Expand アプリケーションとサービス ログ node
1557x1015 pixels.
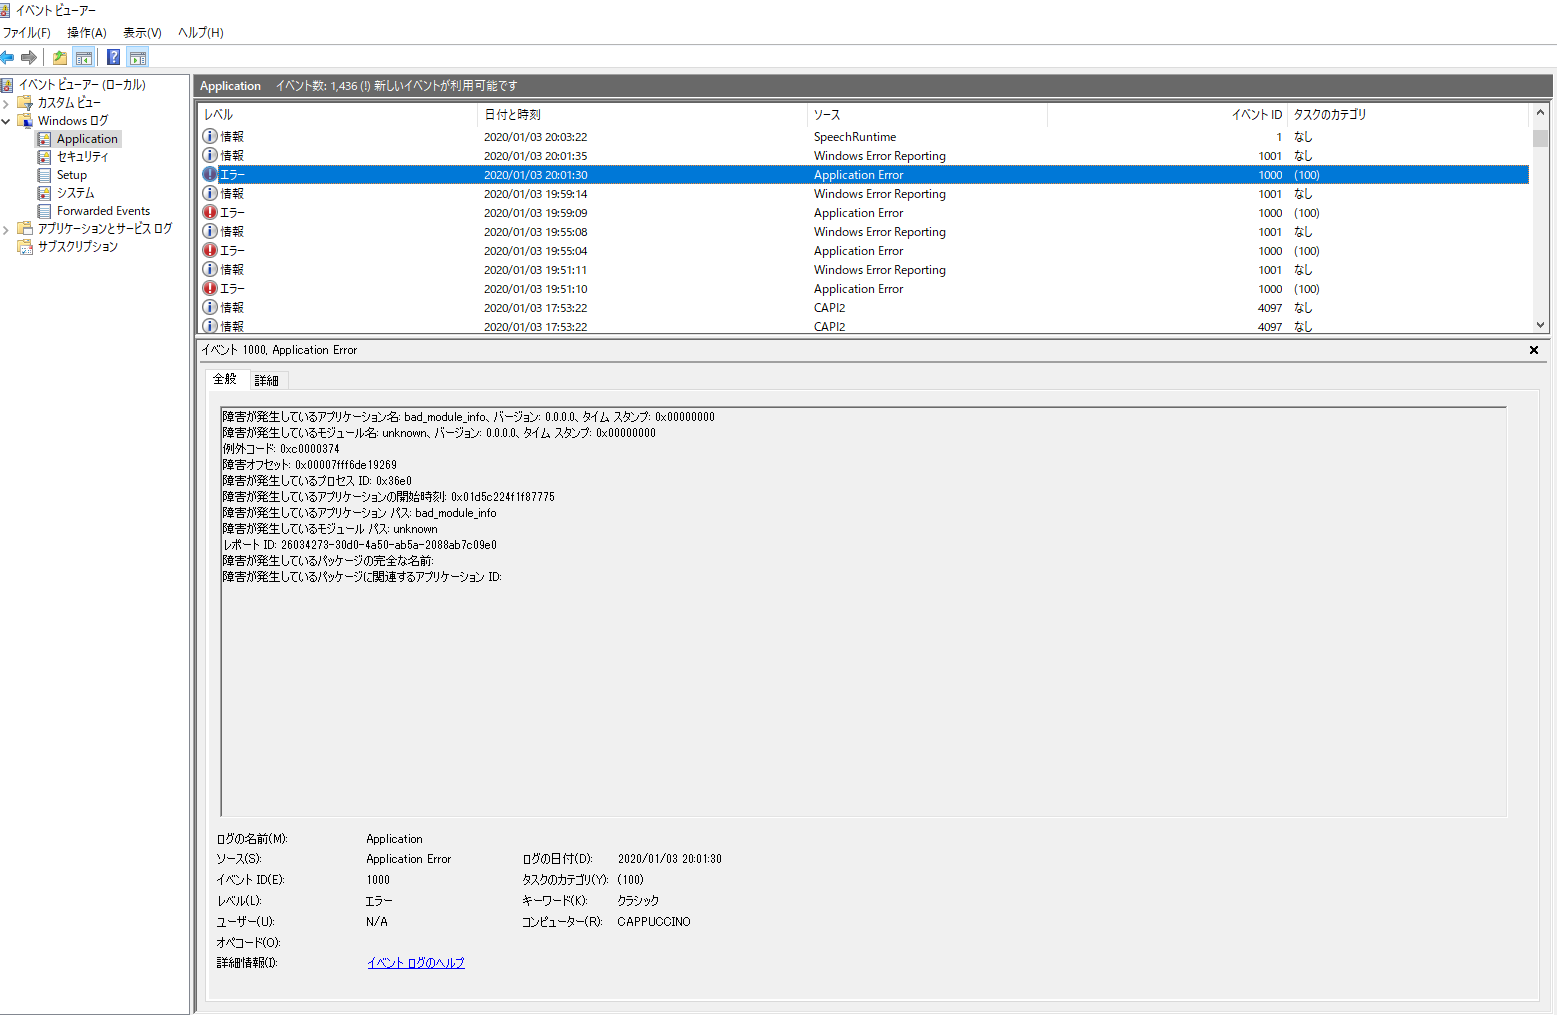point(6,229)
